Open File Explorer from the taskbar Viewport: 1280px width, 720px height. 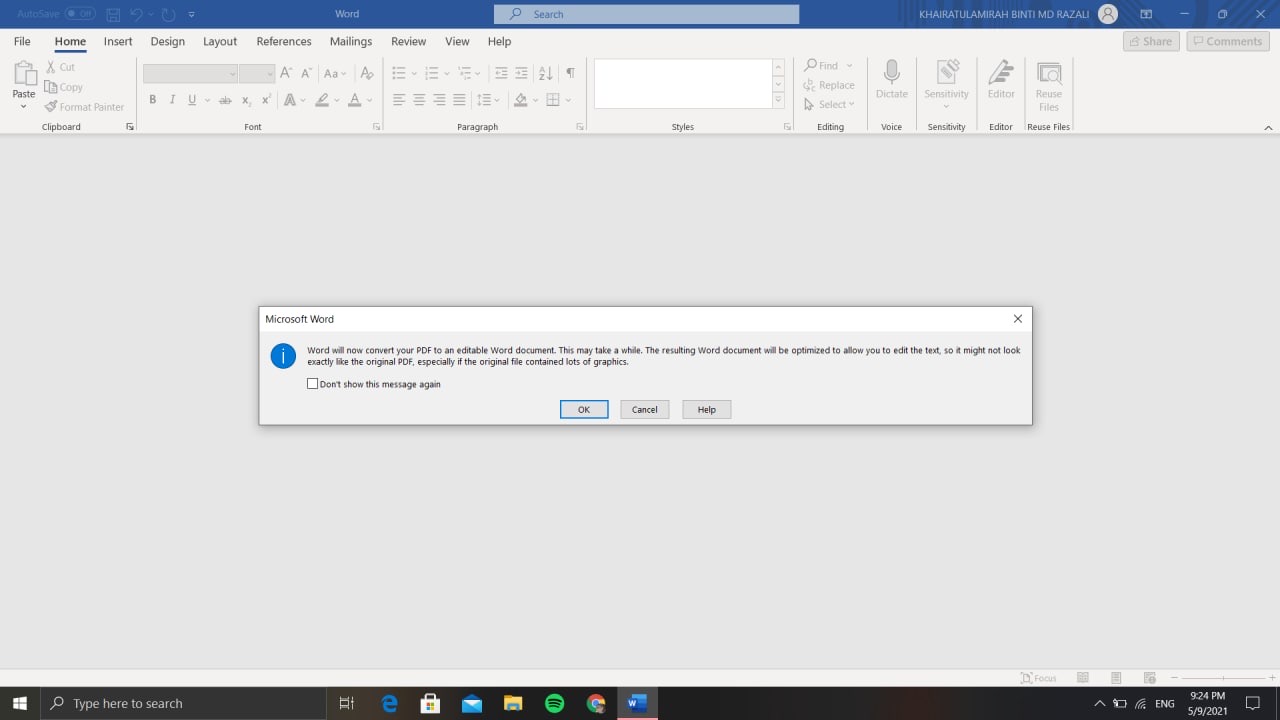[513, 703]
